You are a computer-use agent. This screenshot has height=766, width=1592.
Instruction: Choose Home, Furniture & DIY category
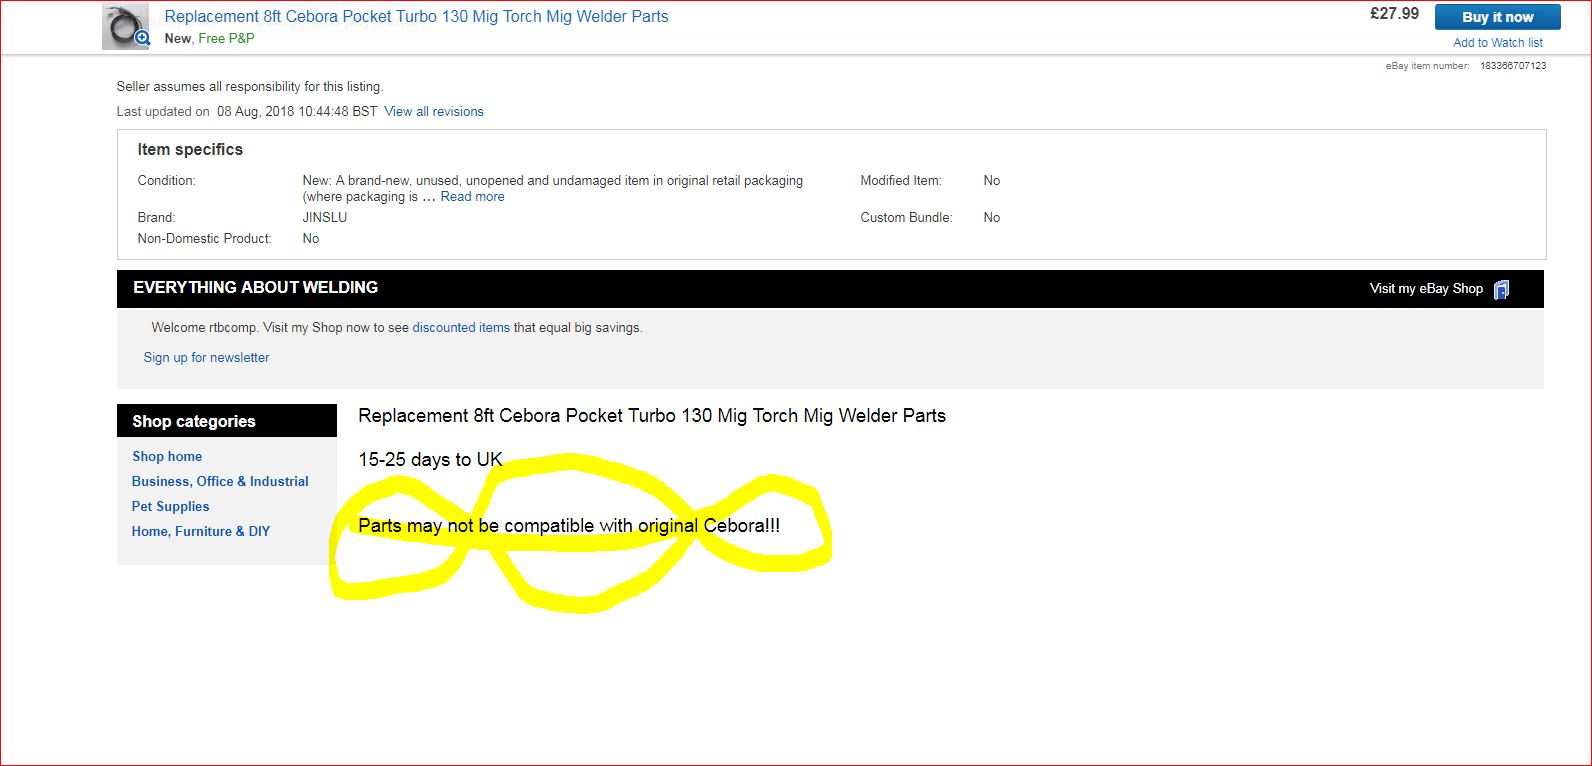(201, 532)
